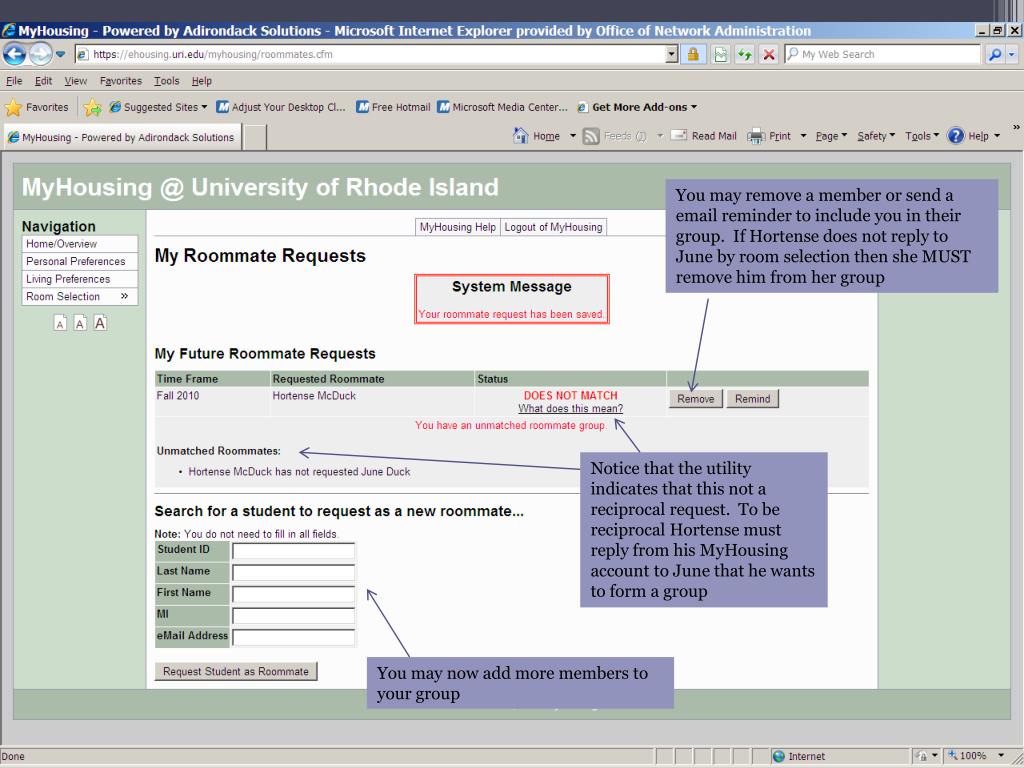Open the Tools menu in menu bar

coord(167,81)
